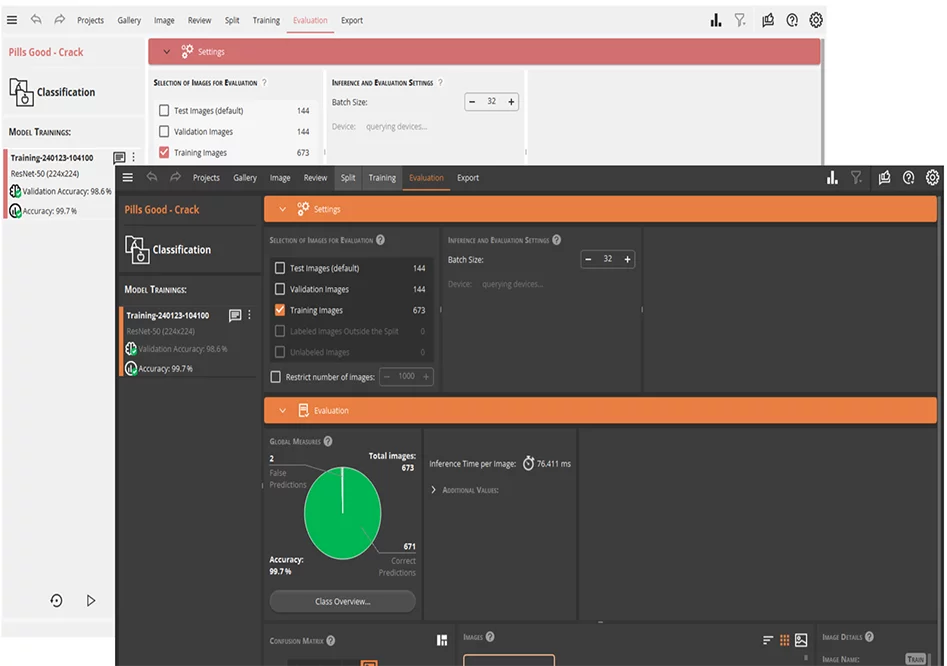Image resolution: width=947 pixels, height=666 pixels.
Task: Open the comment icon for the dark window training
Action: pyautogui.click(x=235, y=316)
